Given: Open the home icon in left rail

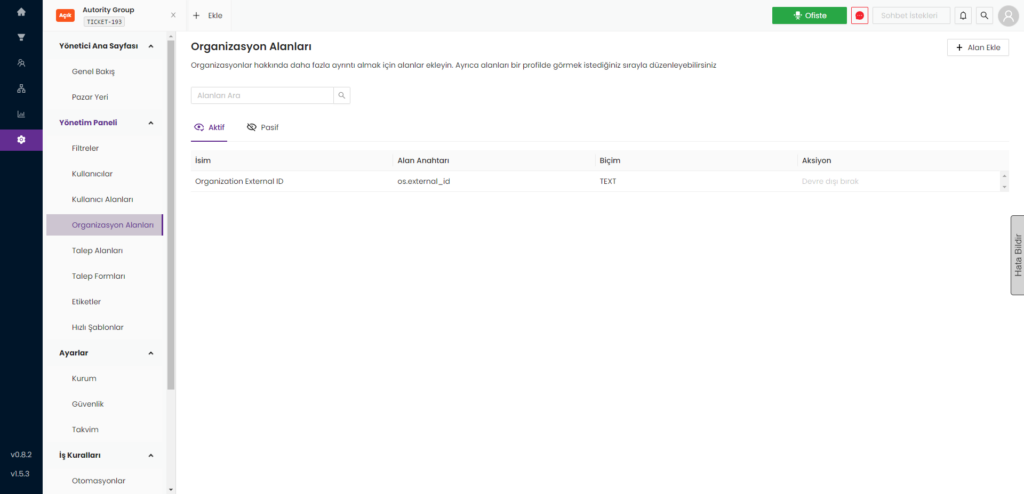Looking at the screenshot, I should tap(21, 12).
